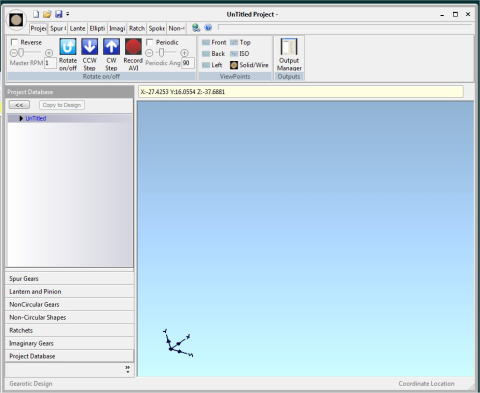Click the Gearotic application orb button
The width and height of the screenshot is (480, 393).
tap(16, 20)
